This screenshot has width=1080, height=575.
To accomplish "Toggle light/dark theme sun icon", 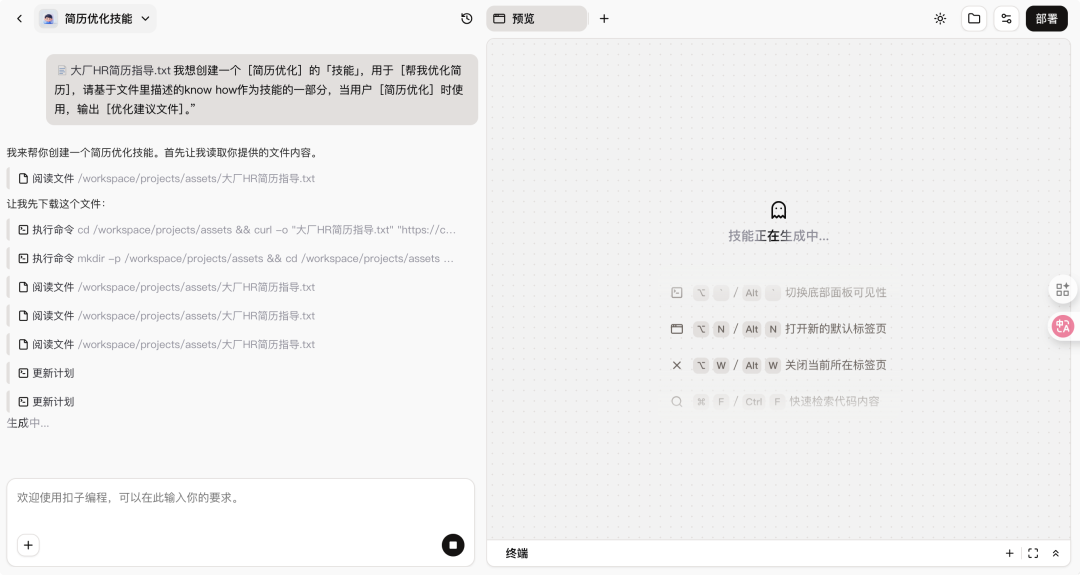I will (x=940, y=18).
